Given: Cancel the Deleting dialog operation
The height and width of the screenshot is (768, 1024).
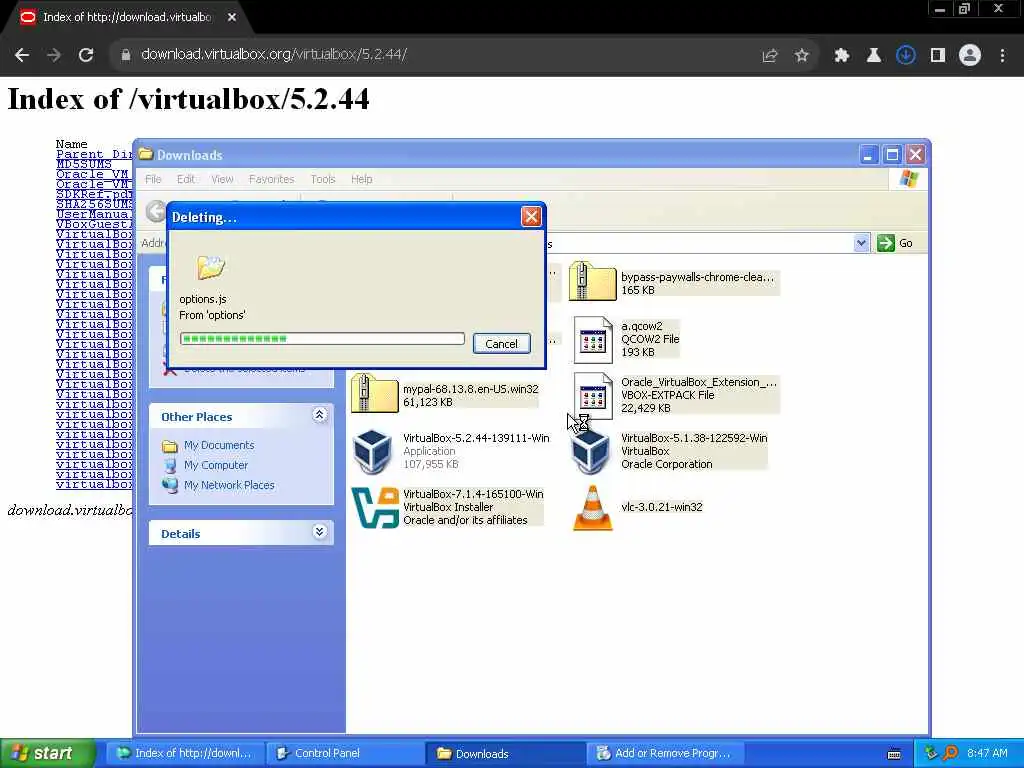Looking at the screenshot, I should coord(501,344).
